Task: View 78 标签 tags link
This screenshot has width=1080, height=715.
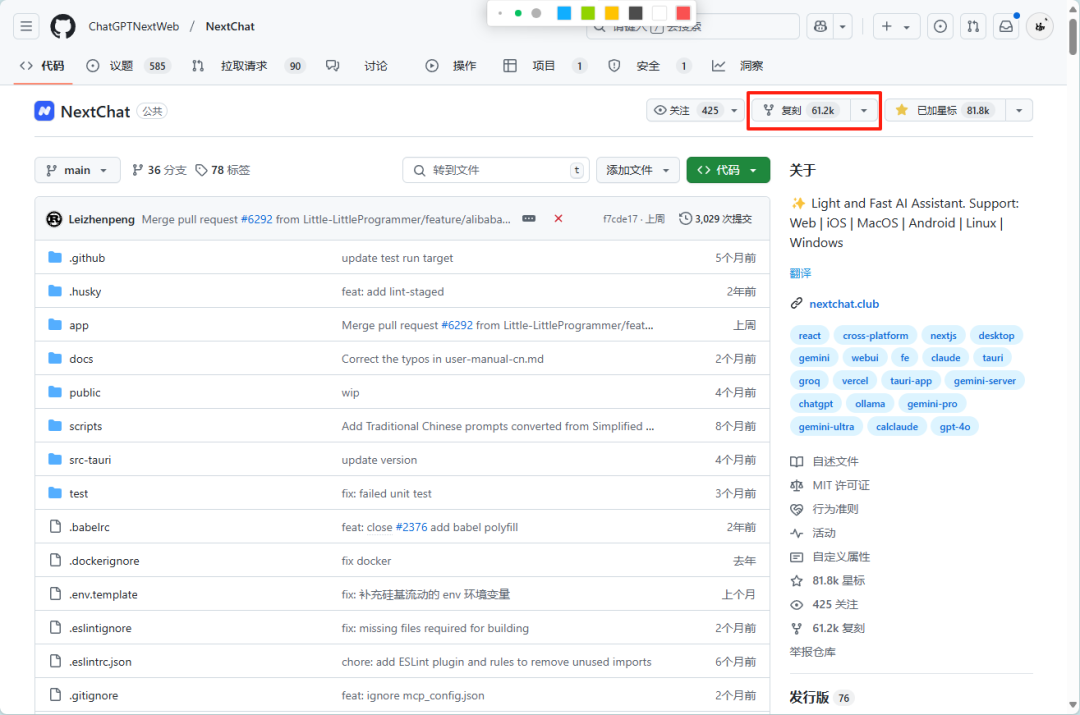Action: pyautogui.click(x=222, y=170)
